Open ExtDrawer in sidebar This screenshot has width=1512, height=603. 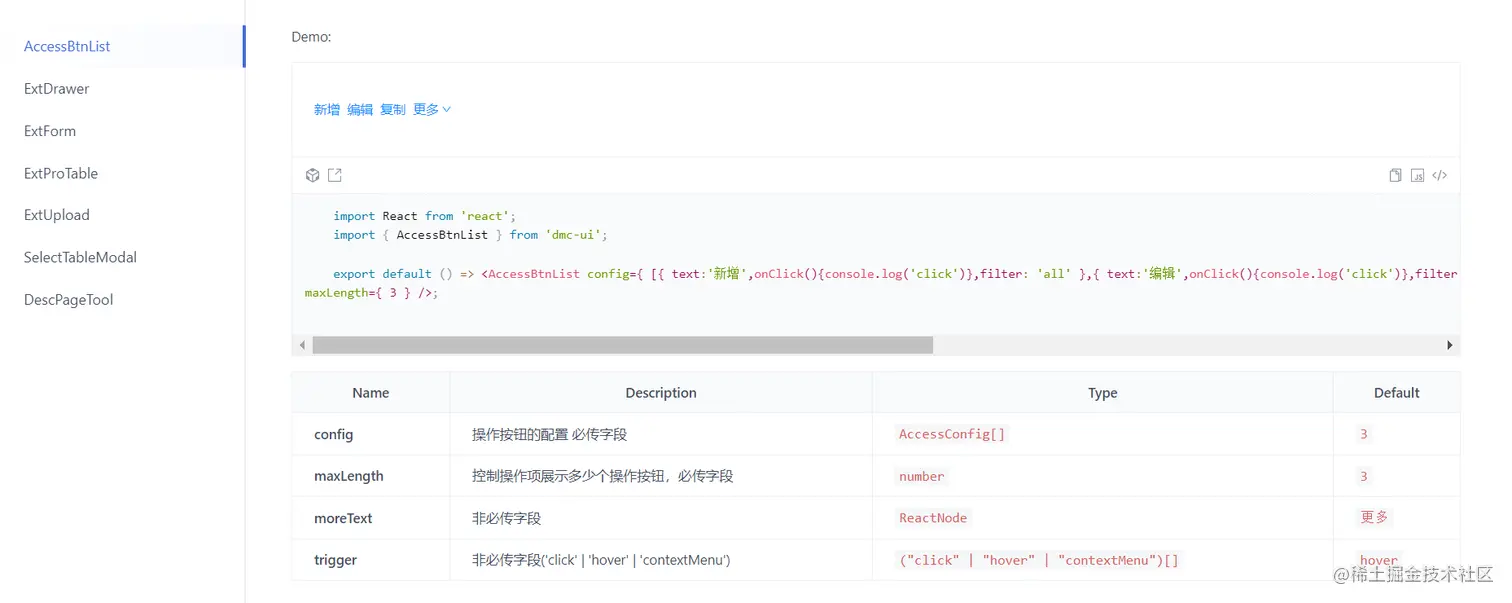[121, 89]
